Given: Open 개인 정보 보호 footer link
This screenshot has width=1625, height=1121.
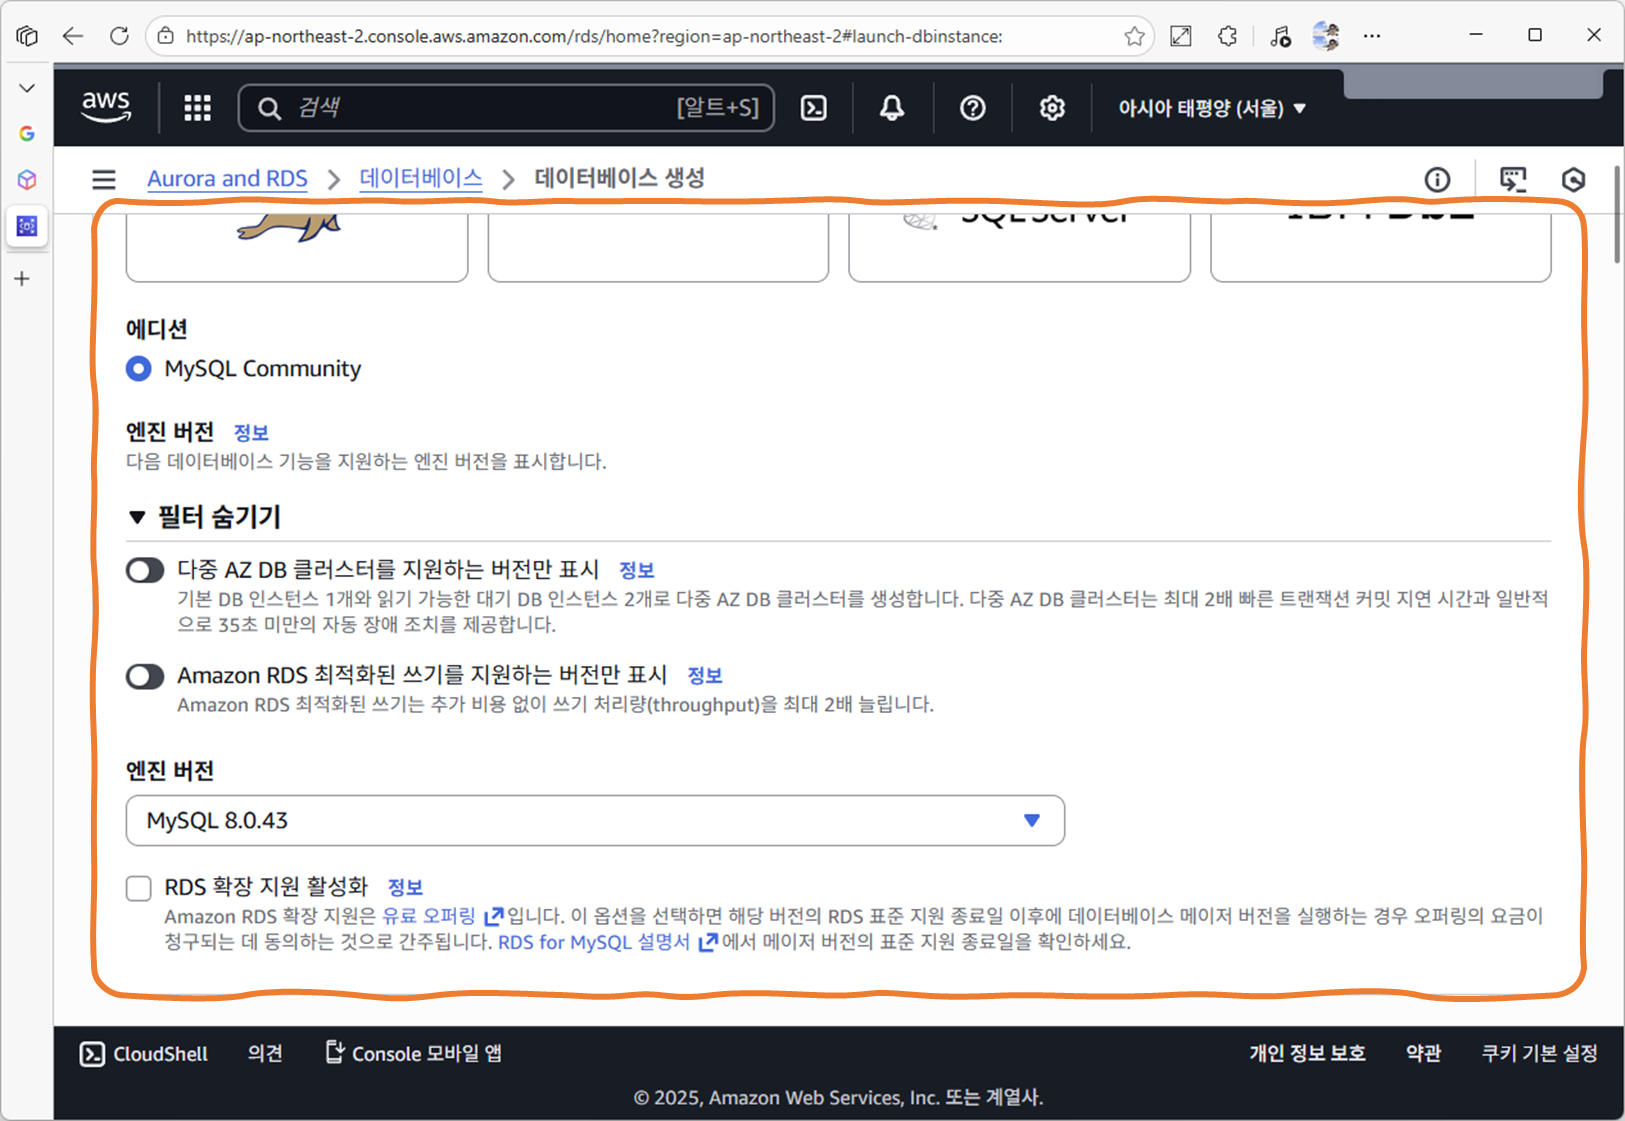Looking at the screenshot, I should tap(1307, 1054).
